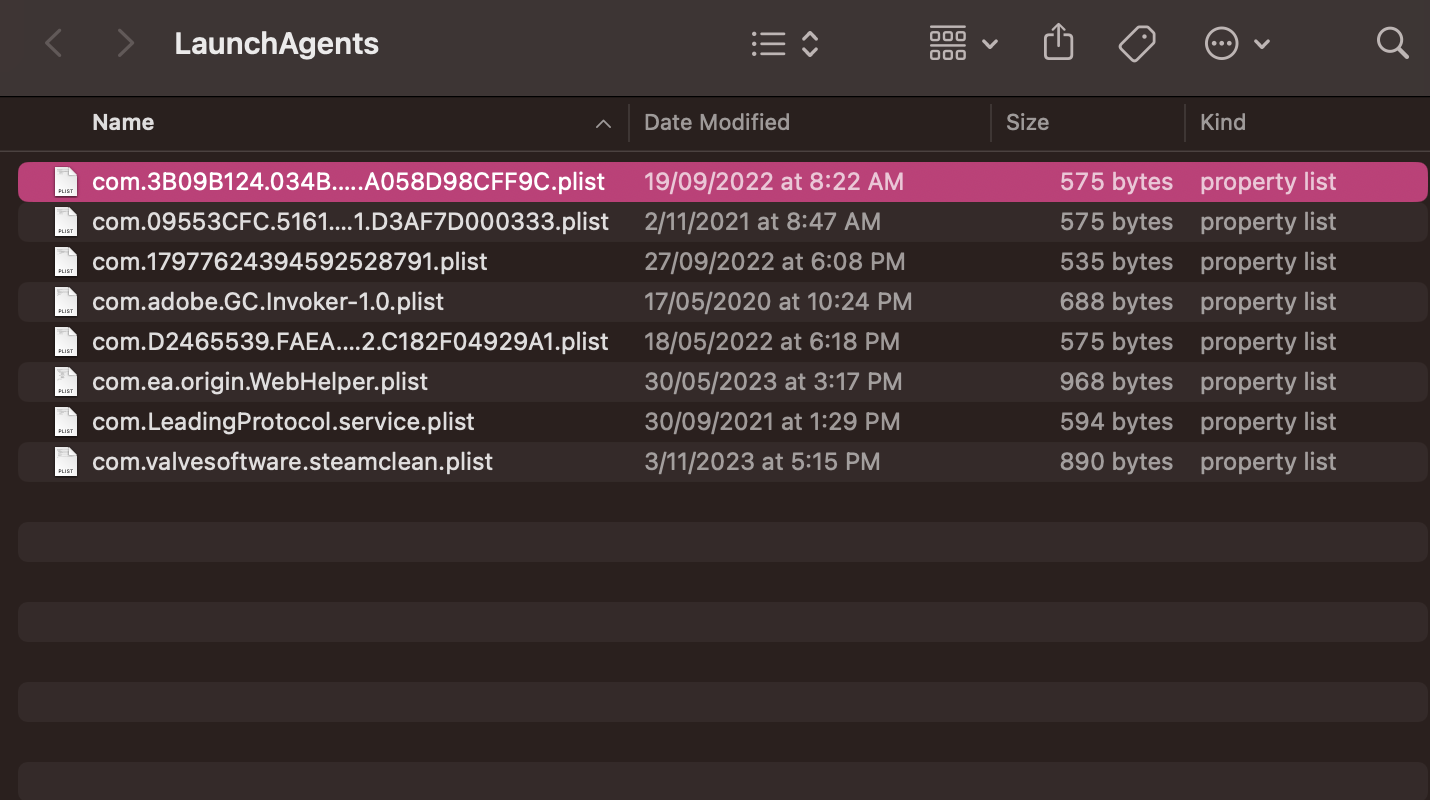Image resolution: width=1430 pixels, height=800 pixels.
Task: Click the plist icon beside com.ea.origin.WebHelper.plist
Action: click(x=66, y=381)
